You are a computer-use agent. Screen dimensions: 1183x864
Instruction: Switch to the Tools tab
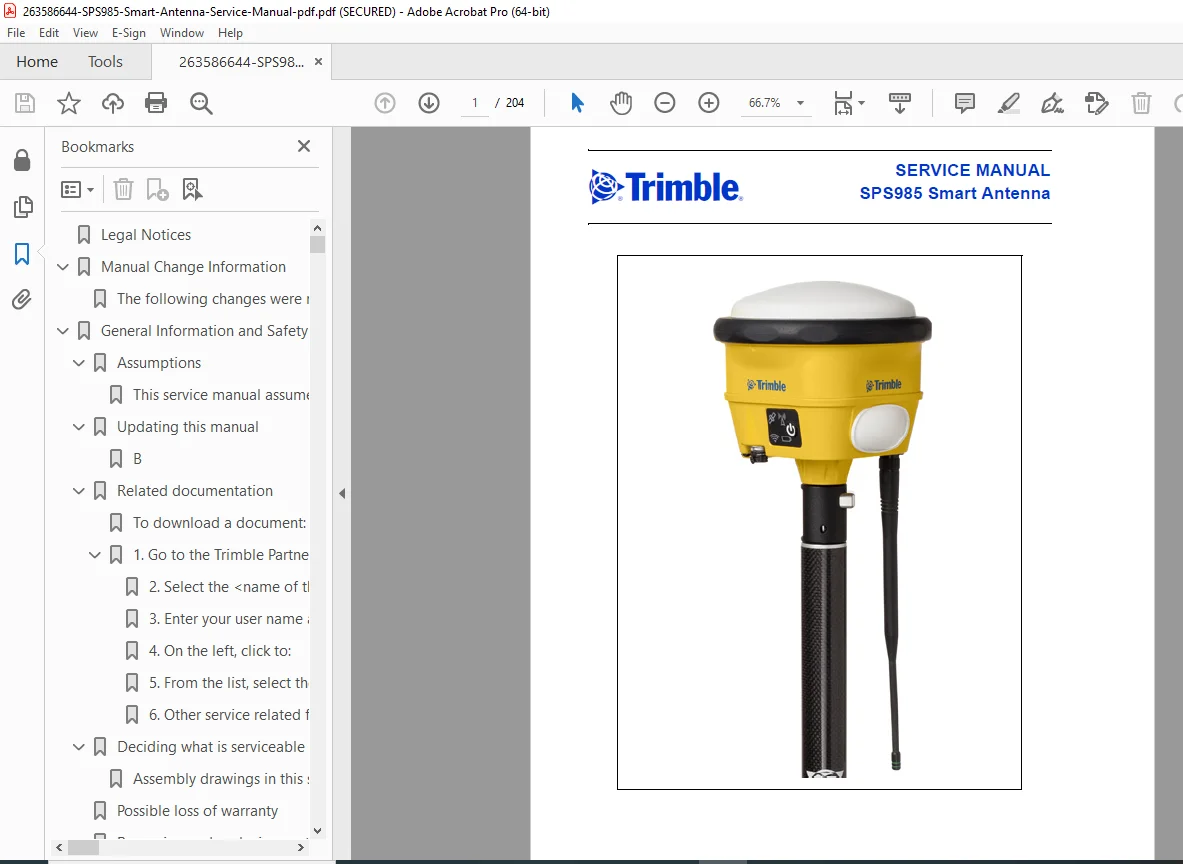[105, 62]
